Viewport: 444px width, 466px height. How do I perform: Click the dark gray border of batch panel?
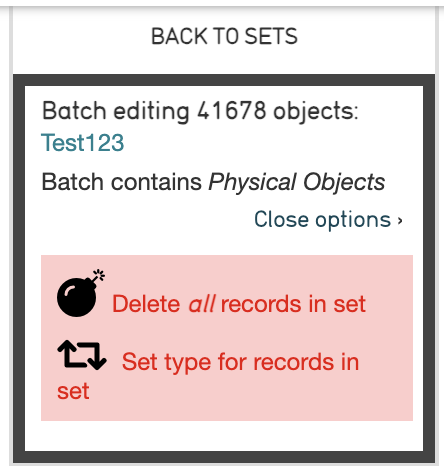(224, 80)
